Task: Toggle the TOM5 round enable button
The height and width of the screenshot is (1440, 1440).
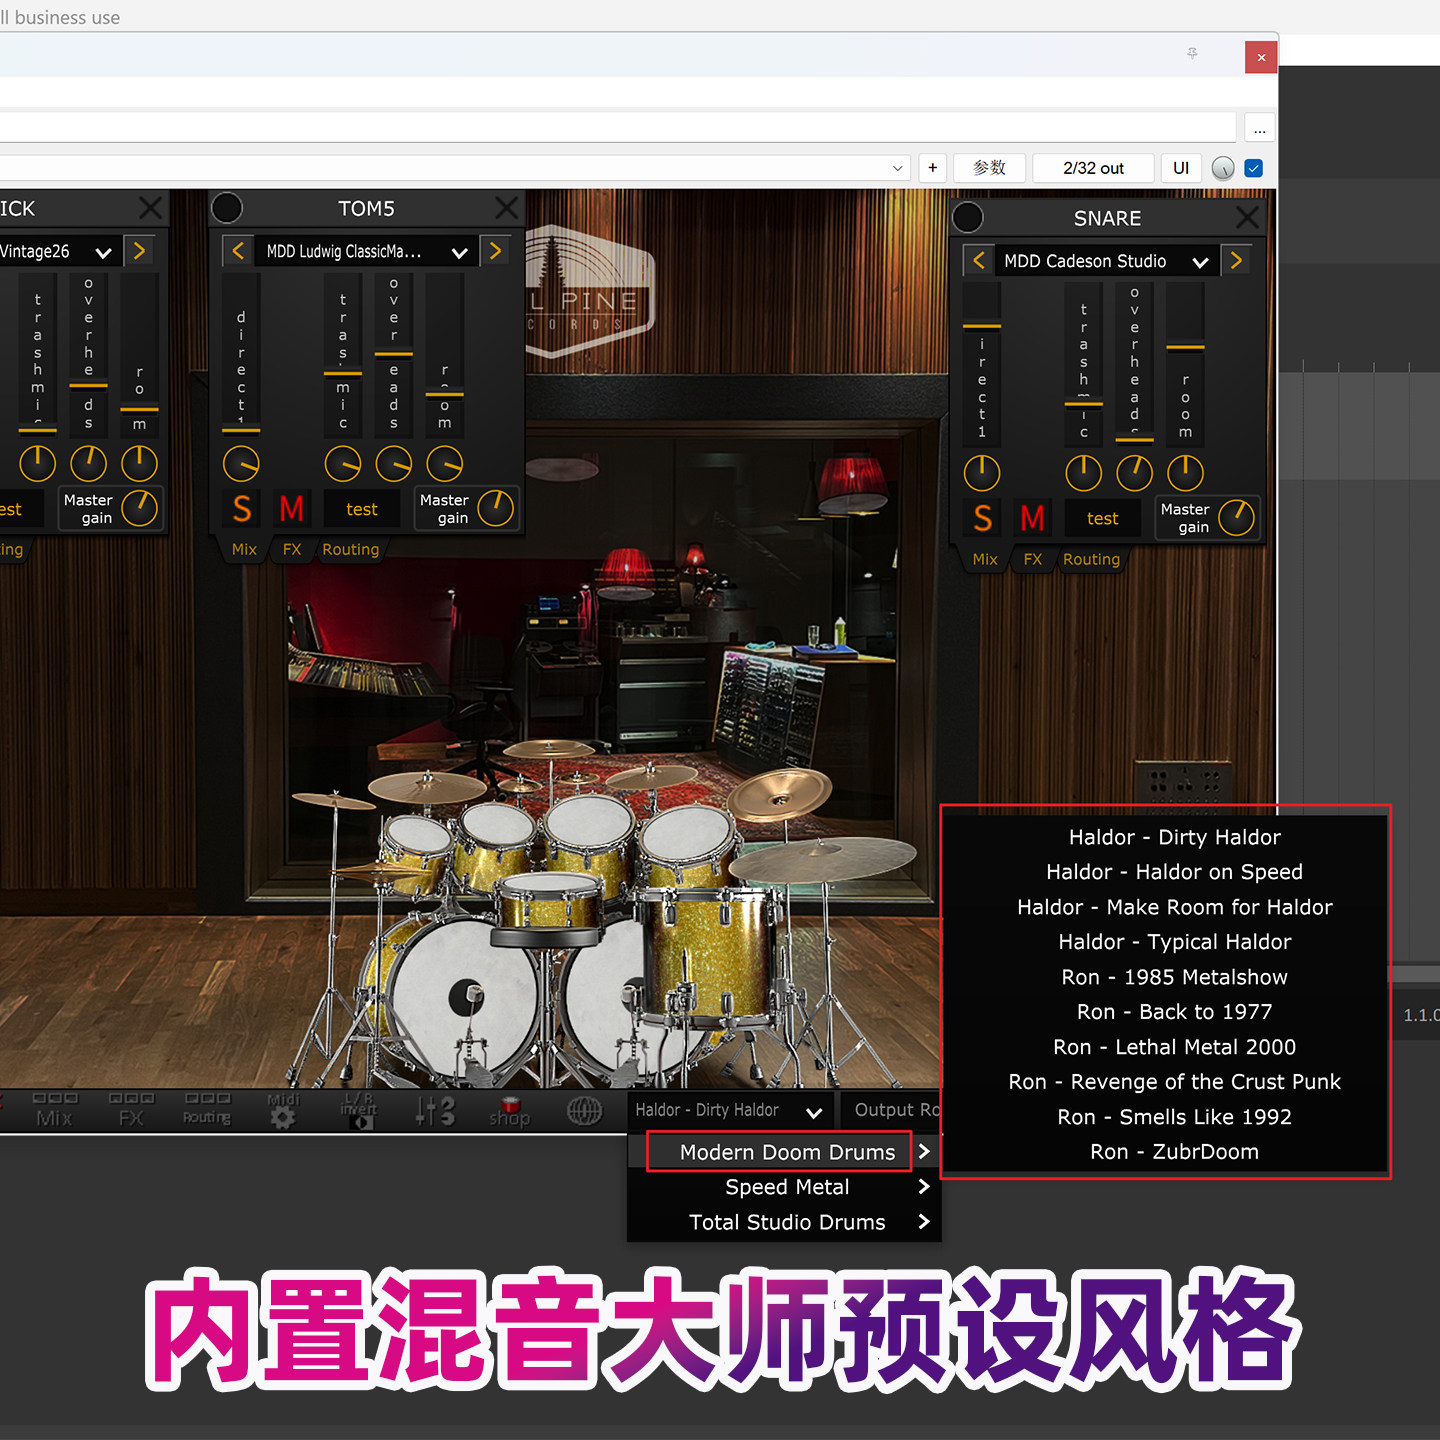Action: 227,208
